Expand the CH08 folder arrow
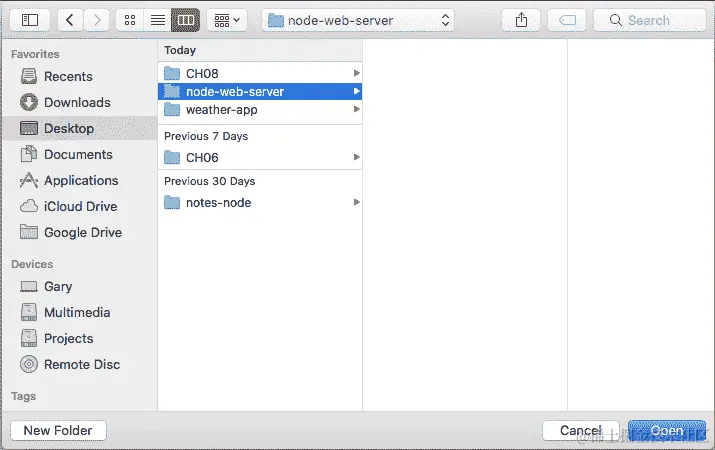 357,73
